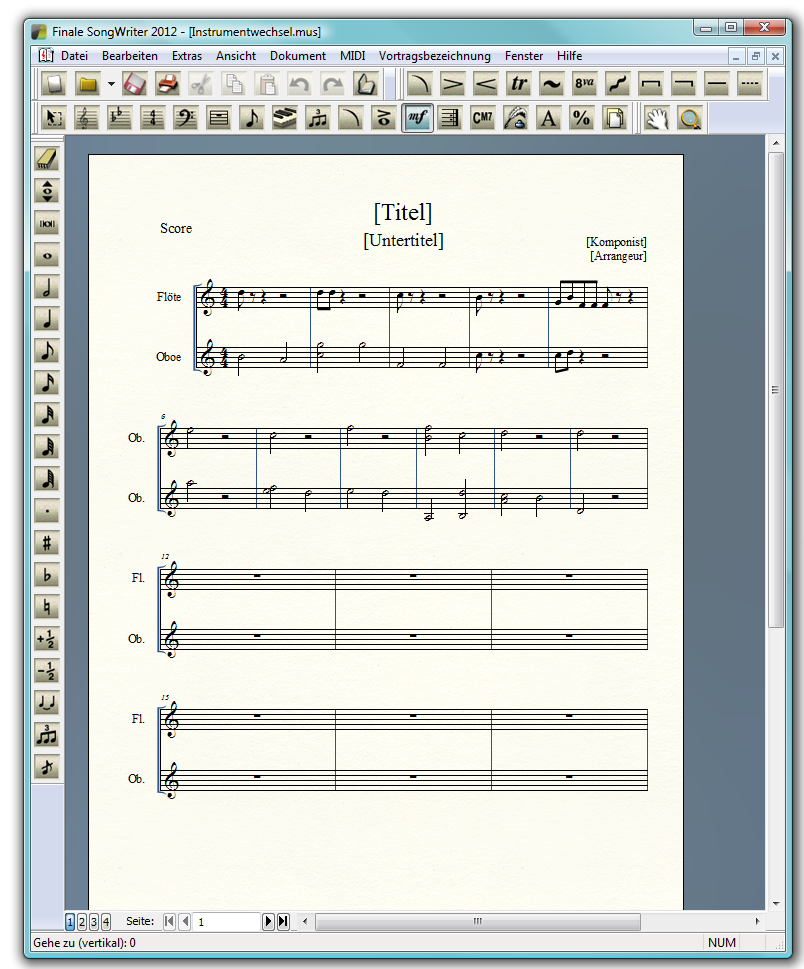This screenshot has width=804, height=969.
Task: Choose the eighth note duration
Action: click(x=48, y=351)
